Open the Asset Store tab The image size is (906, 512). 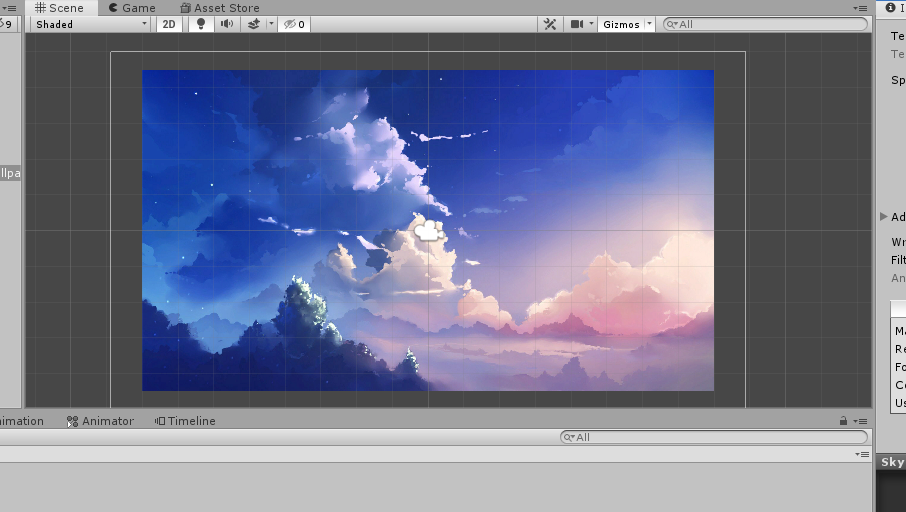[x=220, y=8]
